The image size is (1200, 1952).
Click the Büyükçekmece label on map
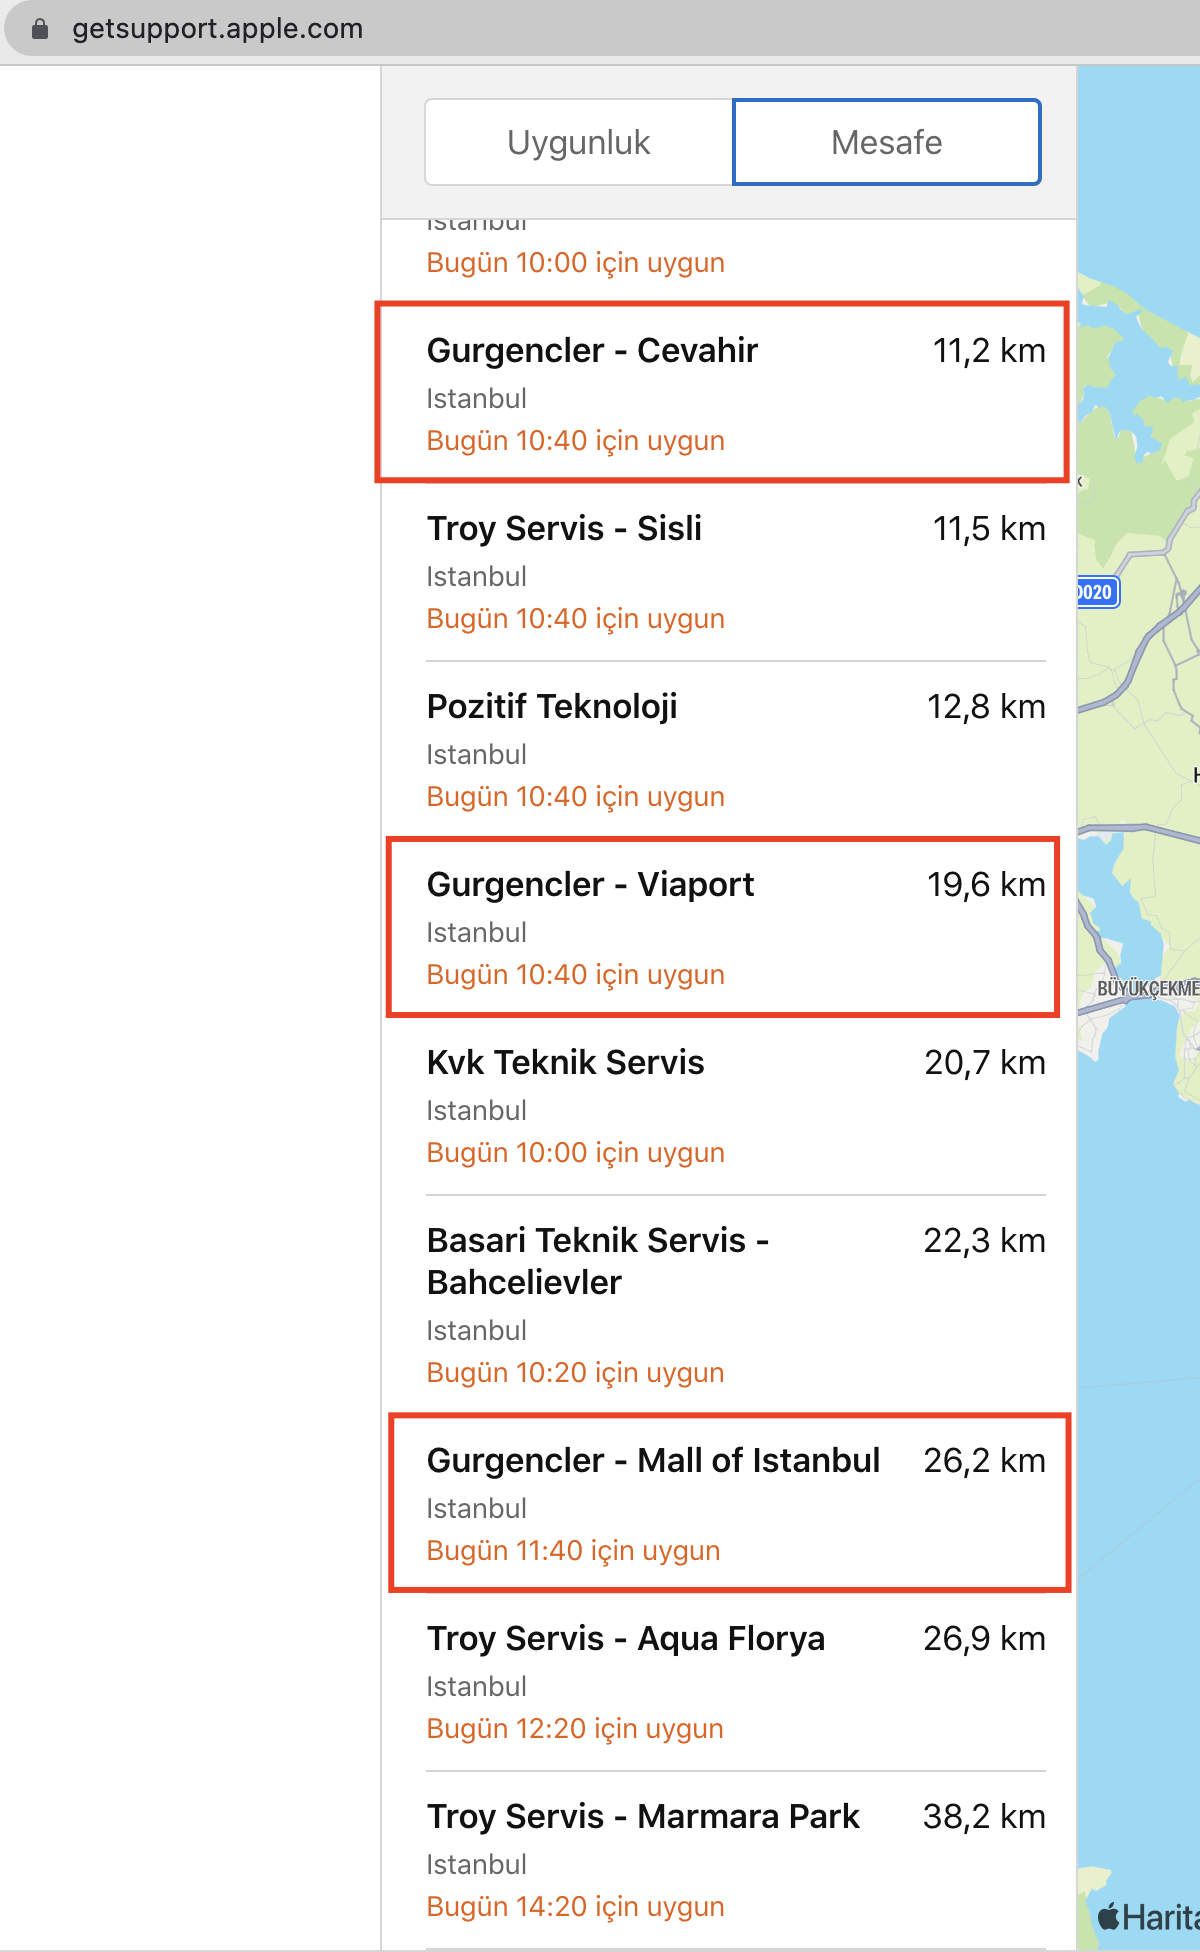[x=1148, y=988]
